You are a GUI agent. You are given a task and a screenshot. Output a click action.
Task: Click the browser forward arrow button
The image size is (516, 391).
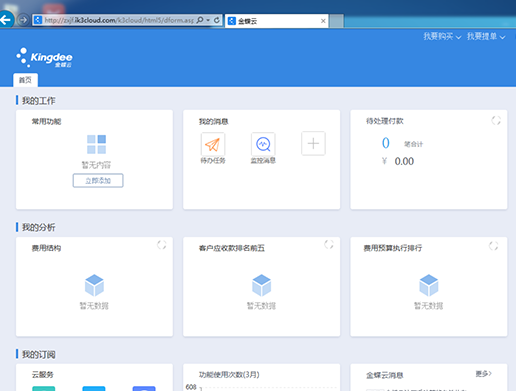[23, 20]
